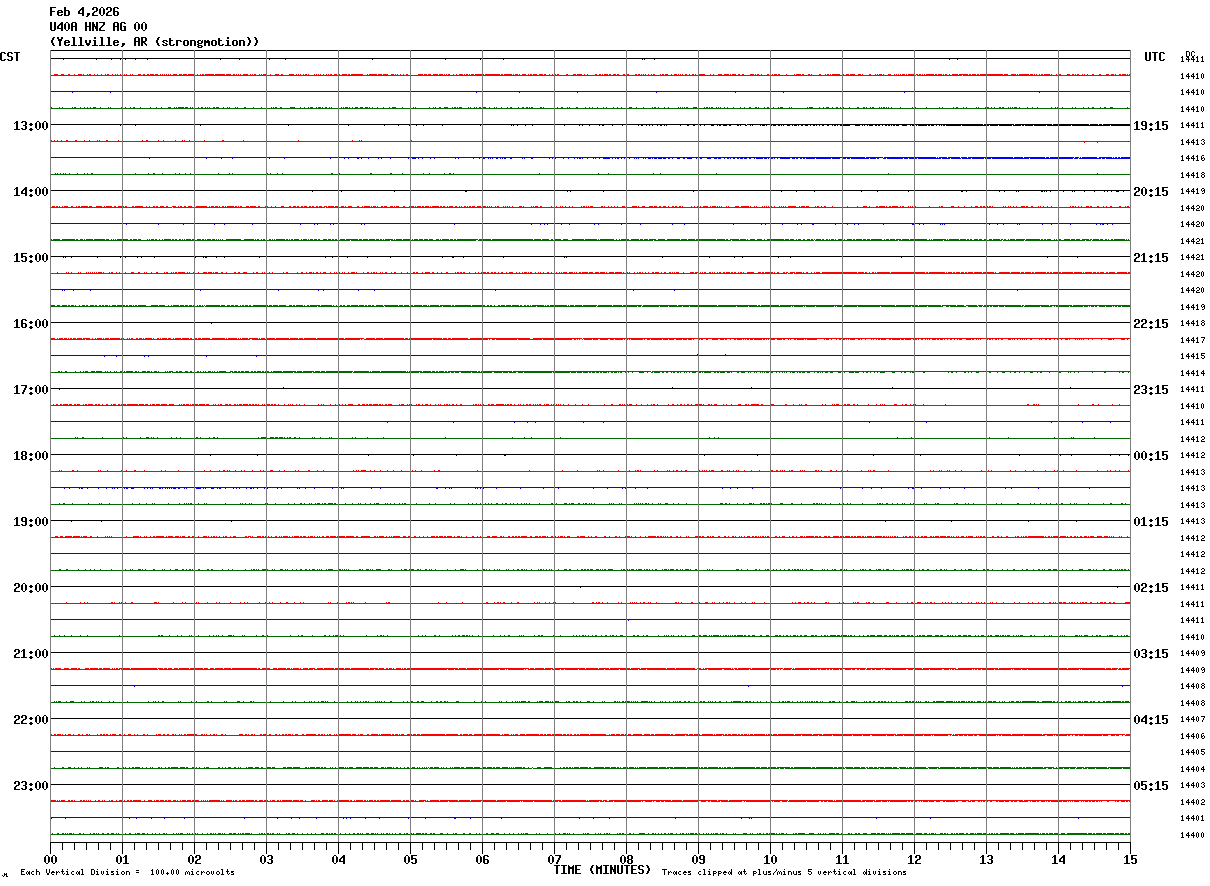
Task: Click the 15 minute tick on the axis
Action: pyautogui.click(x=1129, y=859)
